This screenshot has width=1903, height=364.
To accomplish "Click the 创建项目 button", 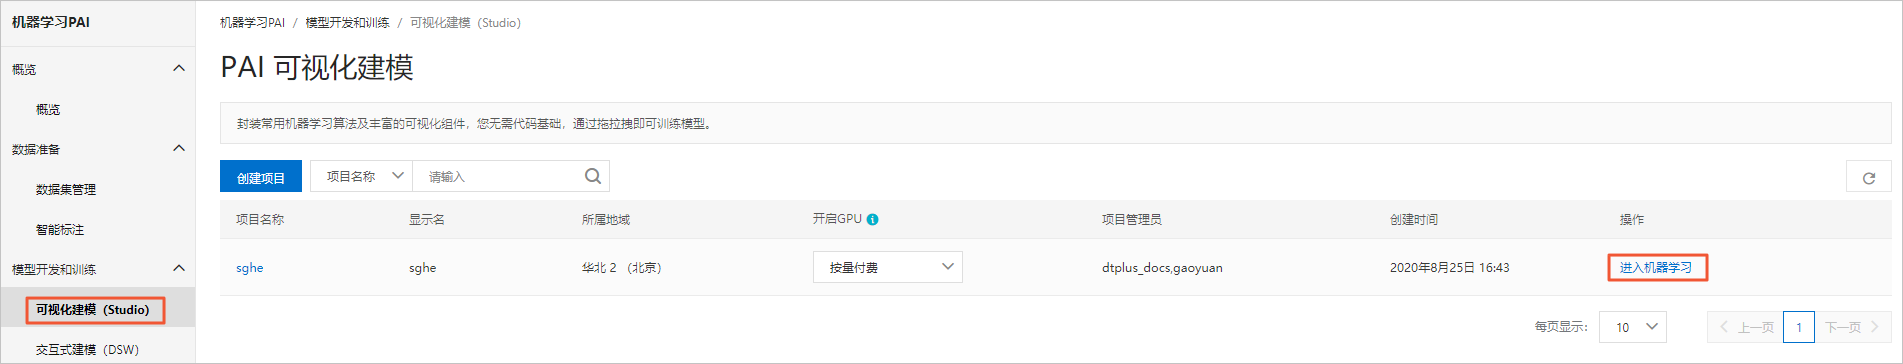I will pyautogui.click(x=261, y=176).
